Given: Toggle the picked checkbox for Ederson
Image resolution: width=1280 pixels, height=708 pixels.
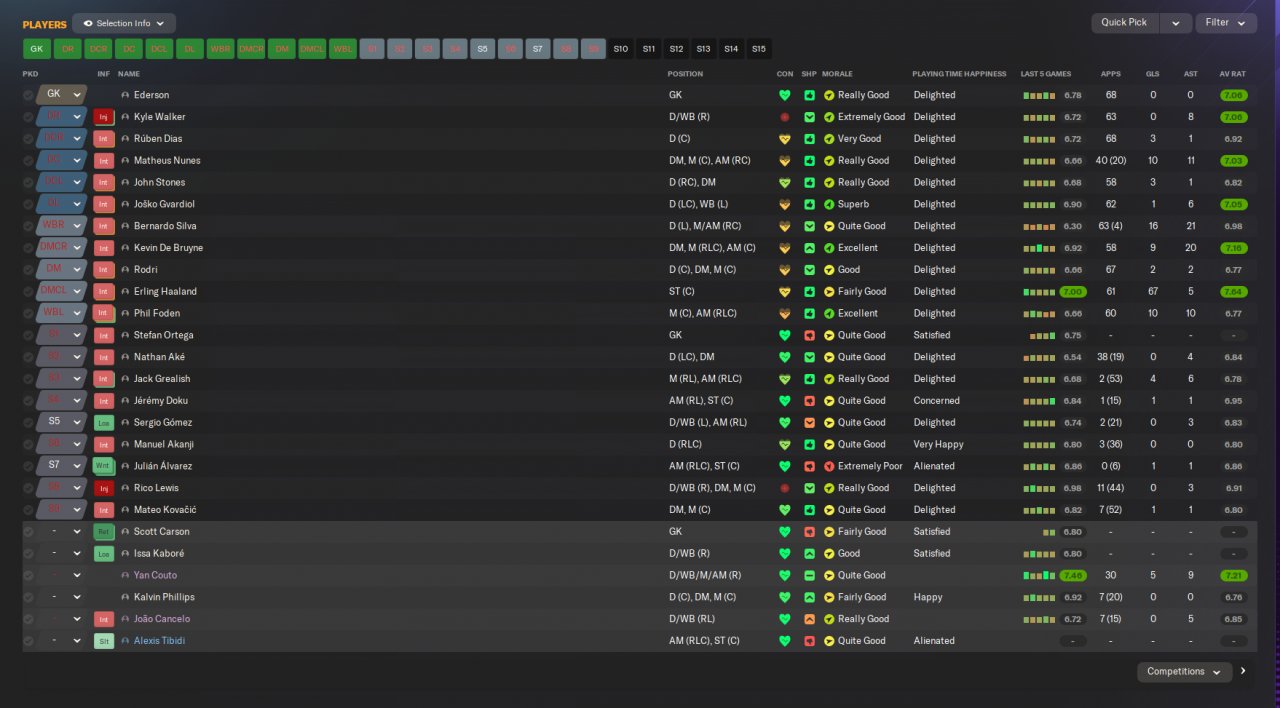Looking at the screenshot, I should [28, 95].
